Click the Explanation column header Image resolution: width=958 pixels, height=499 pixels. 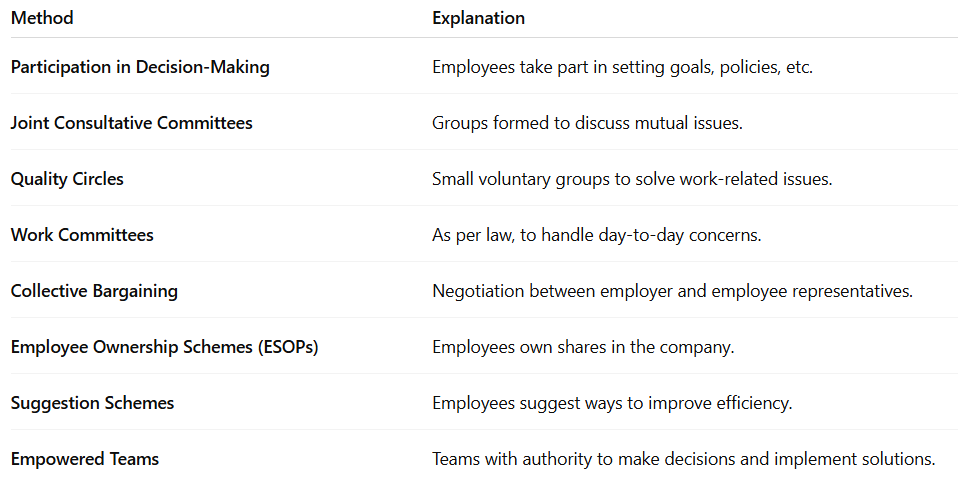click(478, 18)
